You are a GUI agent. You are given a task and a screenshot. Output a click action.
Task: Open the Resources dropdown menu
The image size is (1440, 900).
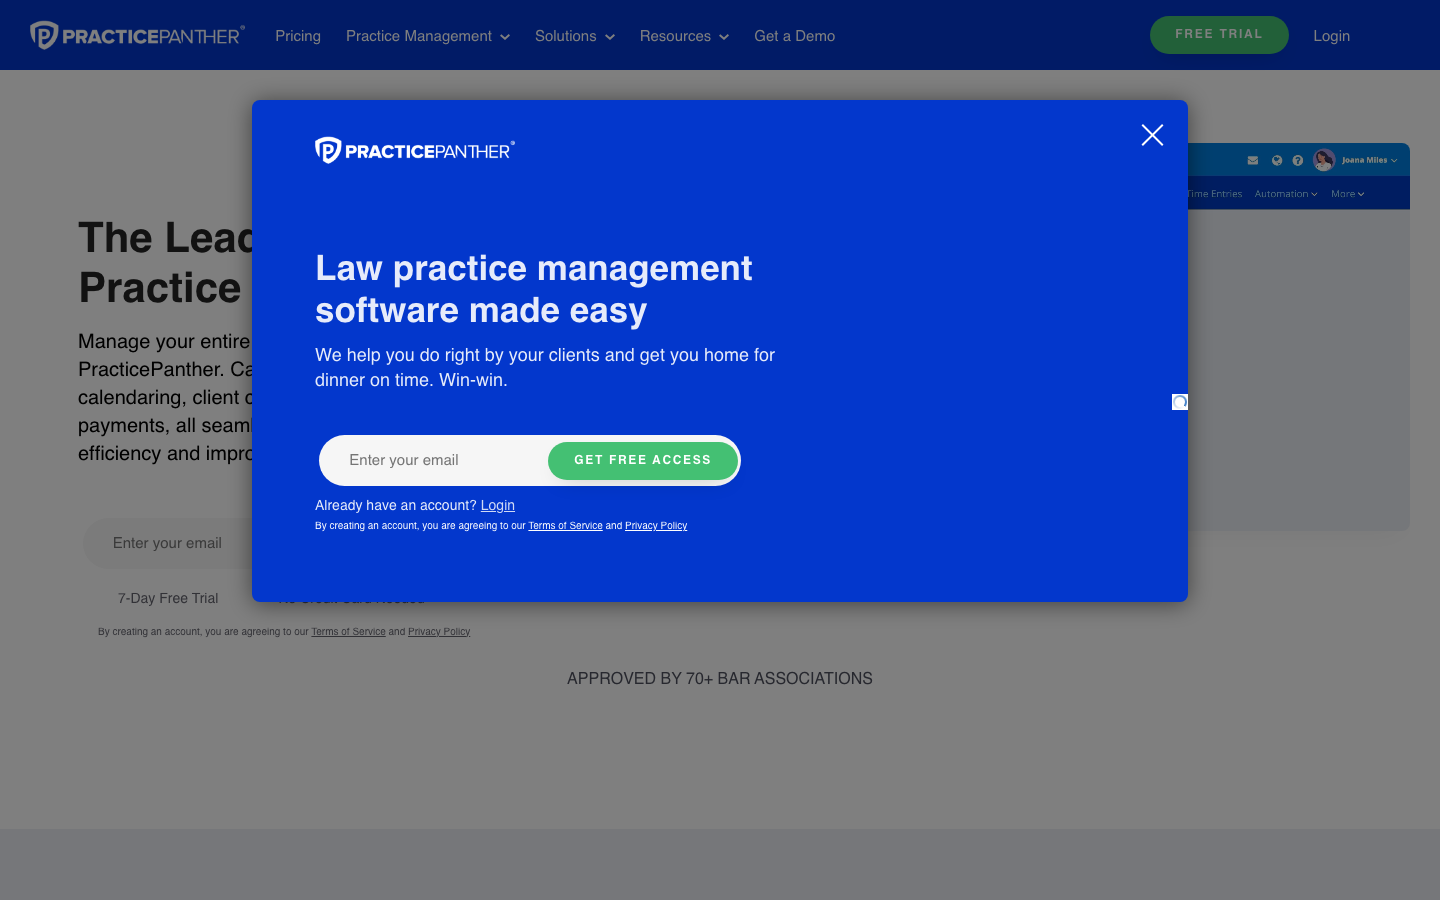click(684, 36)
